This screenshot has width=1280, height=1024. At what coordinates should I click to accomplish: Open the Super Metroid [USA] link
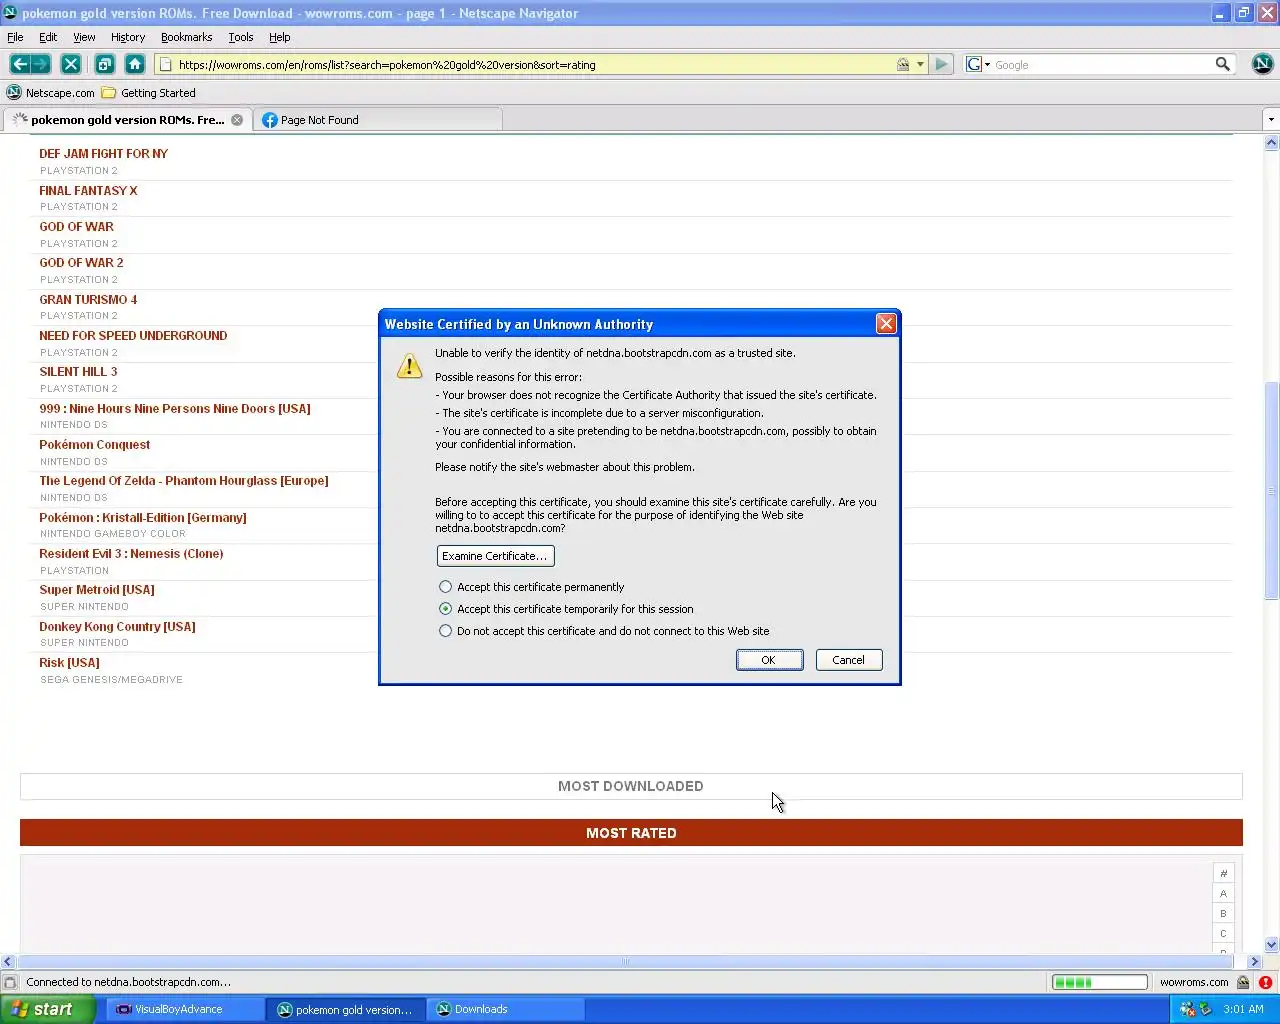[97, 590]
